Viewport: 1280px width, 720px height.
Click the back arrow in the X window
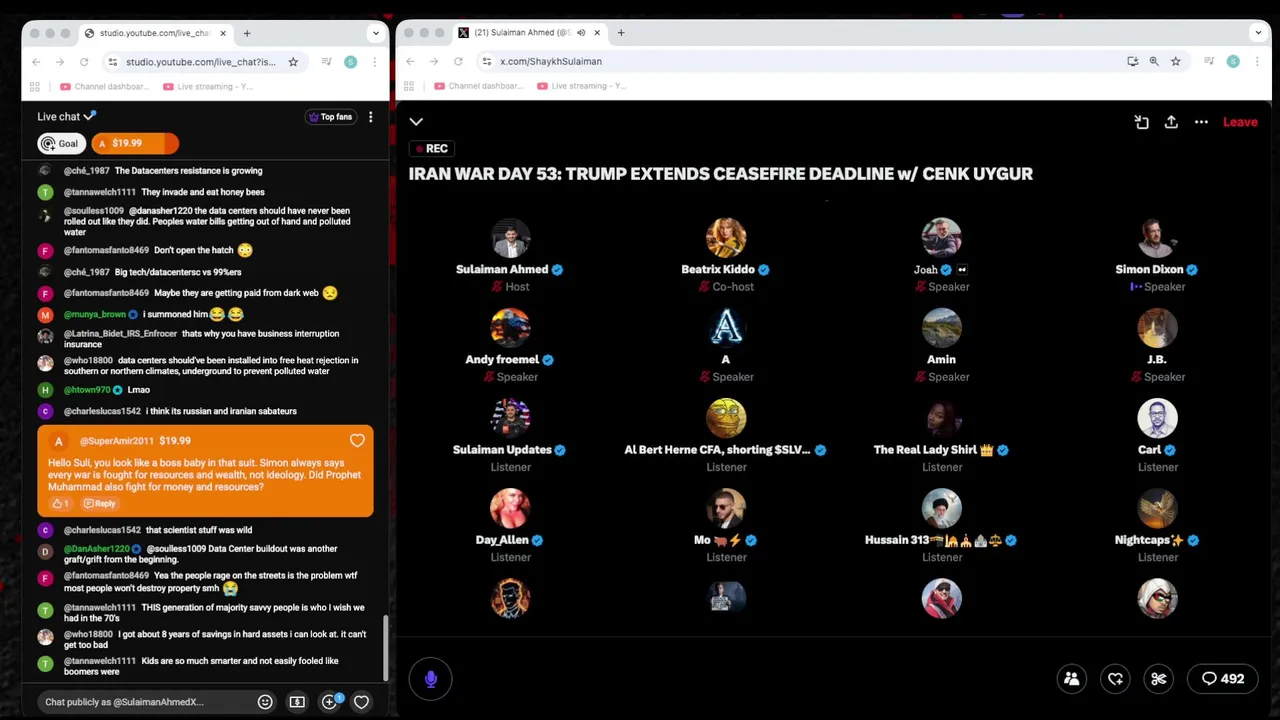click(410, 62)
